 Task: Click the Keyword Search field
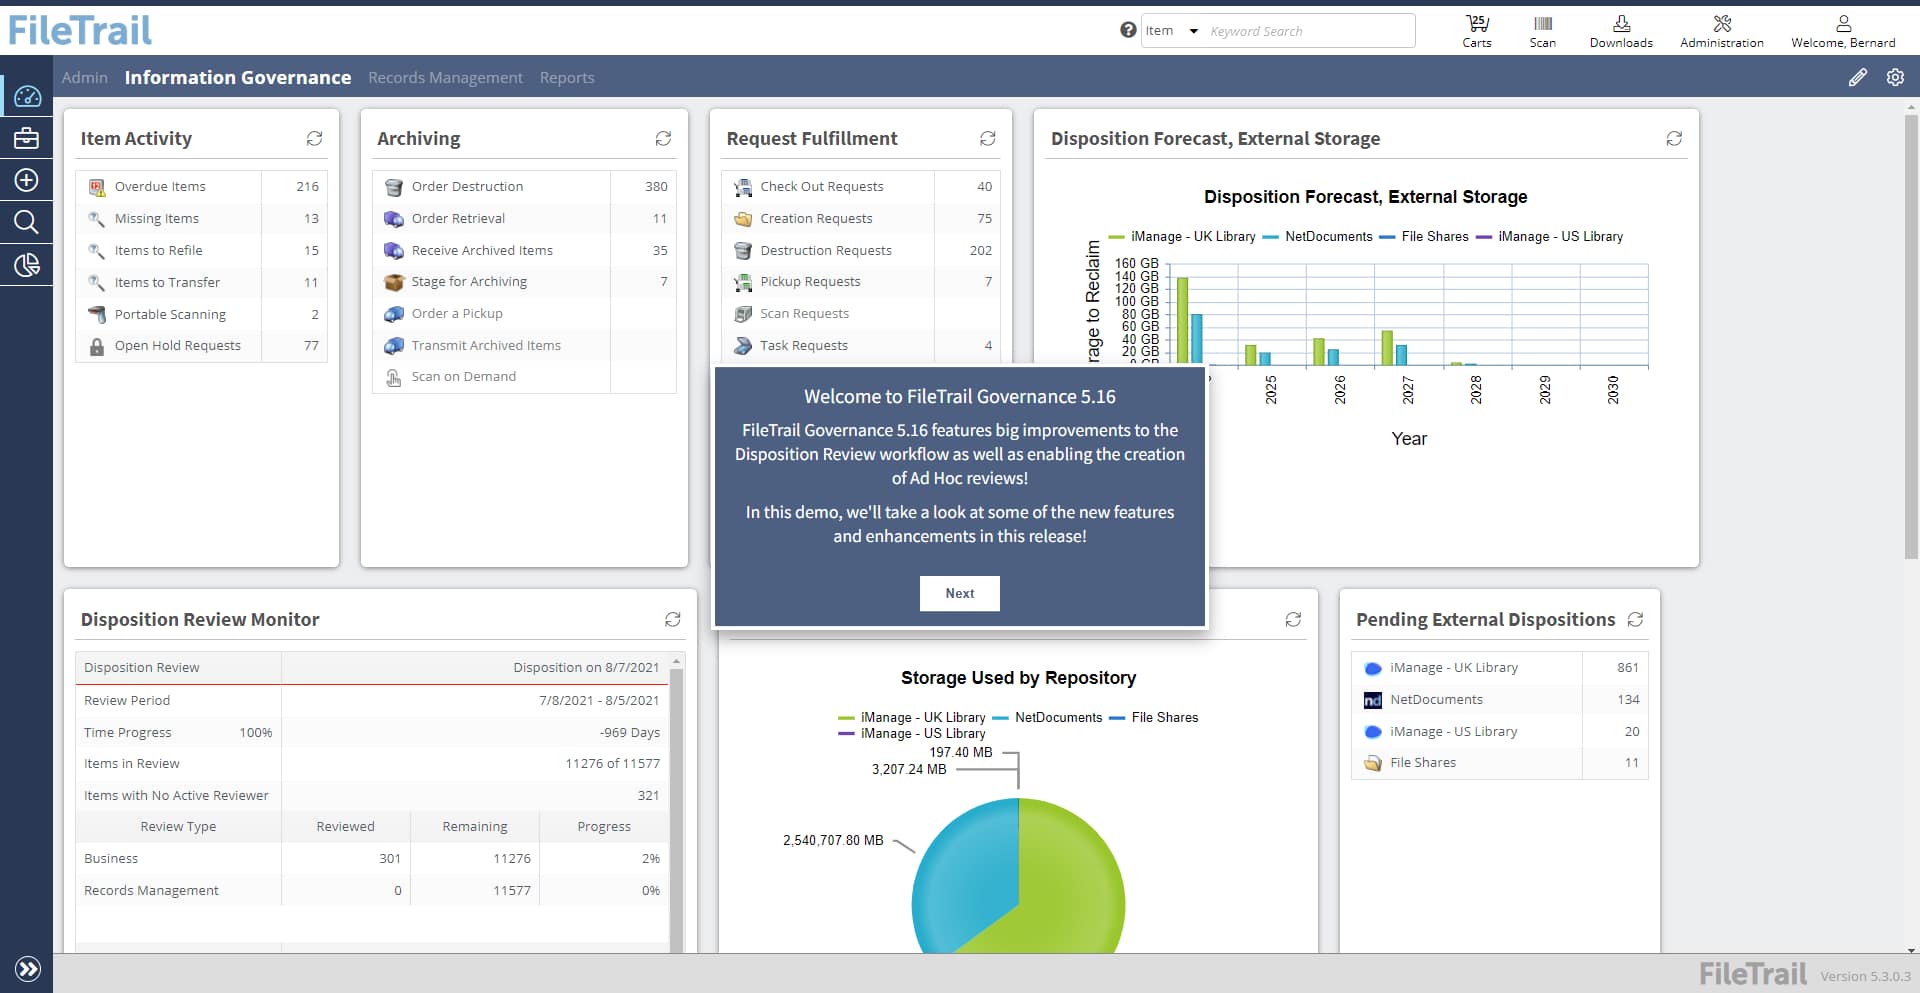(1308, 31)
